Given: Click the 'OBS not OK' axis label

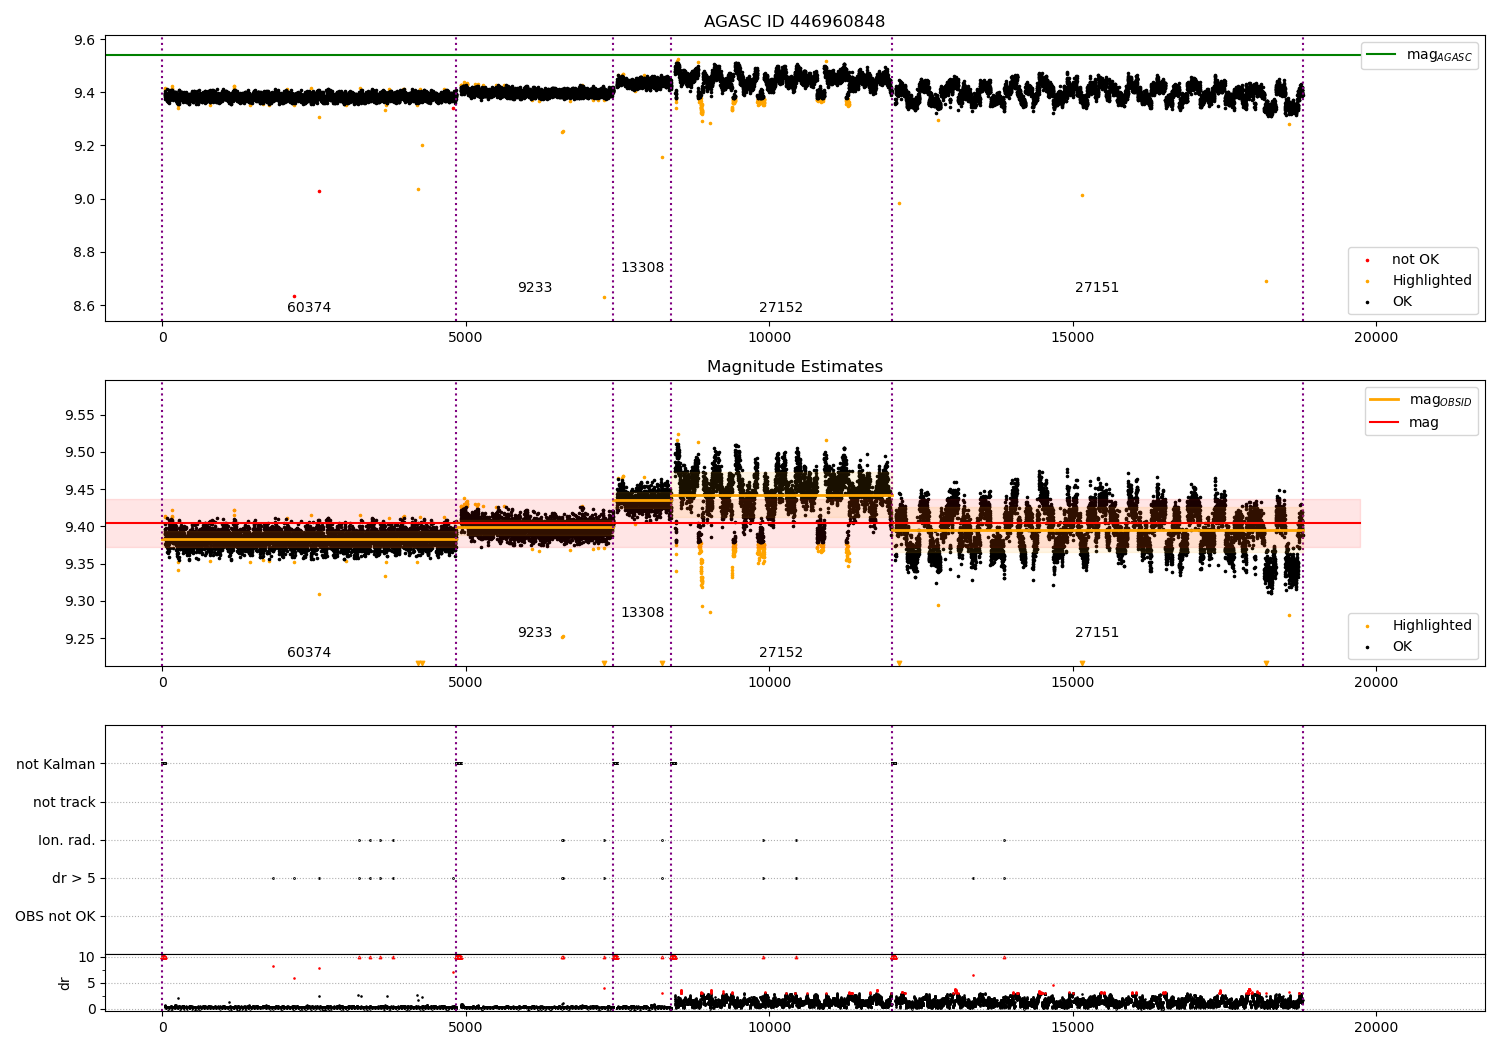Looking at the screenshot, I should pyautogui.click(x=55, y=917).
